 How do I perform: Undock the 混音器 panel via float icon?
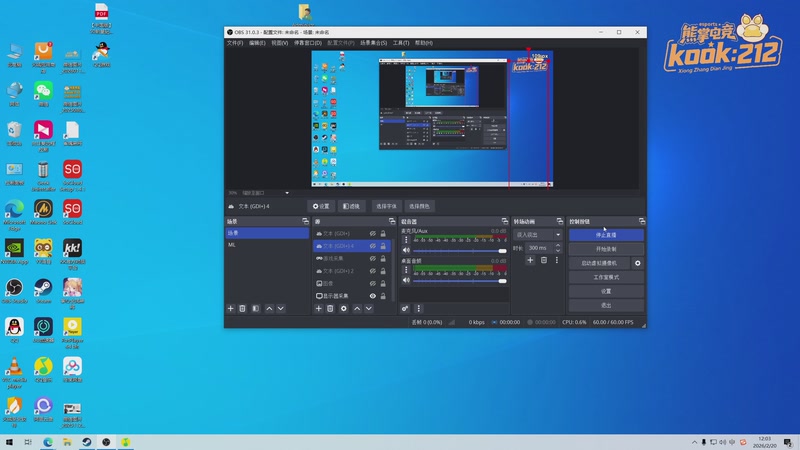[x=505, y=221]
